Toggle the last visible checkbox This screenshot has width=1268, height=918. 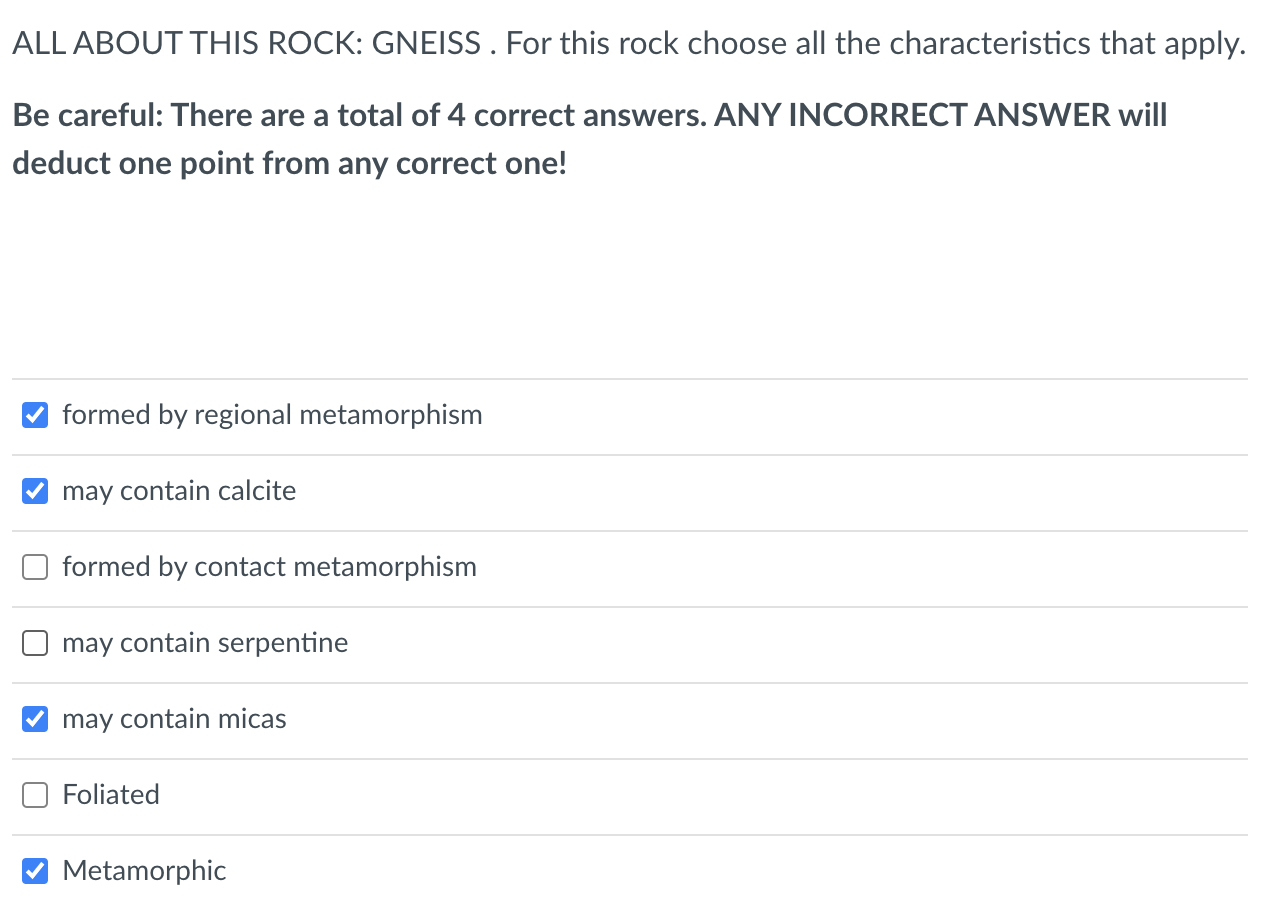[x=35, y=871]
